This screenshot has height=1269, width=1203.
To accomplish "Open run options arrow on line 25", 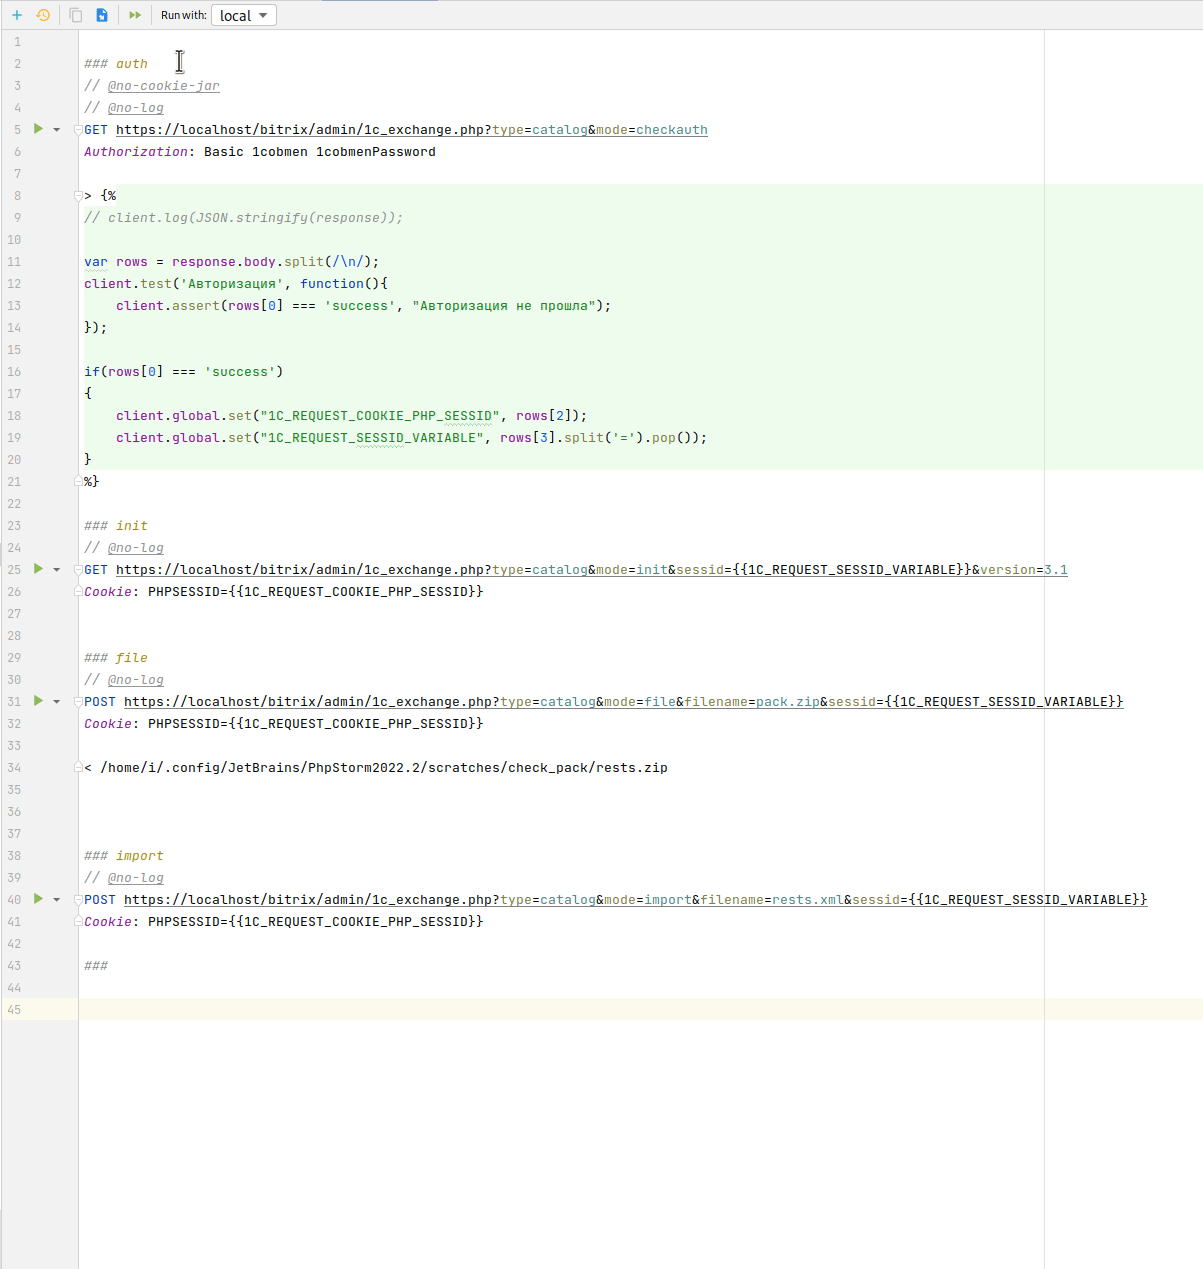I will (x=57, y=570).
